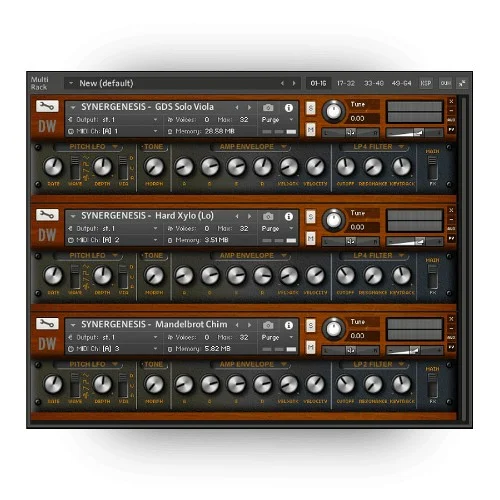
Task: Minimize the GDS Solo Viola instrument header
Action: pyautogui.click(x=451, y=110)
